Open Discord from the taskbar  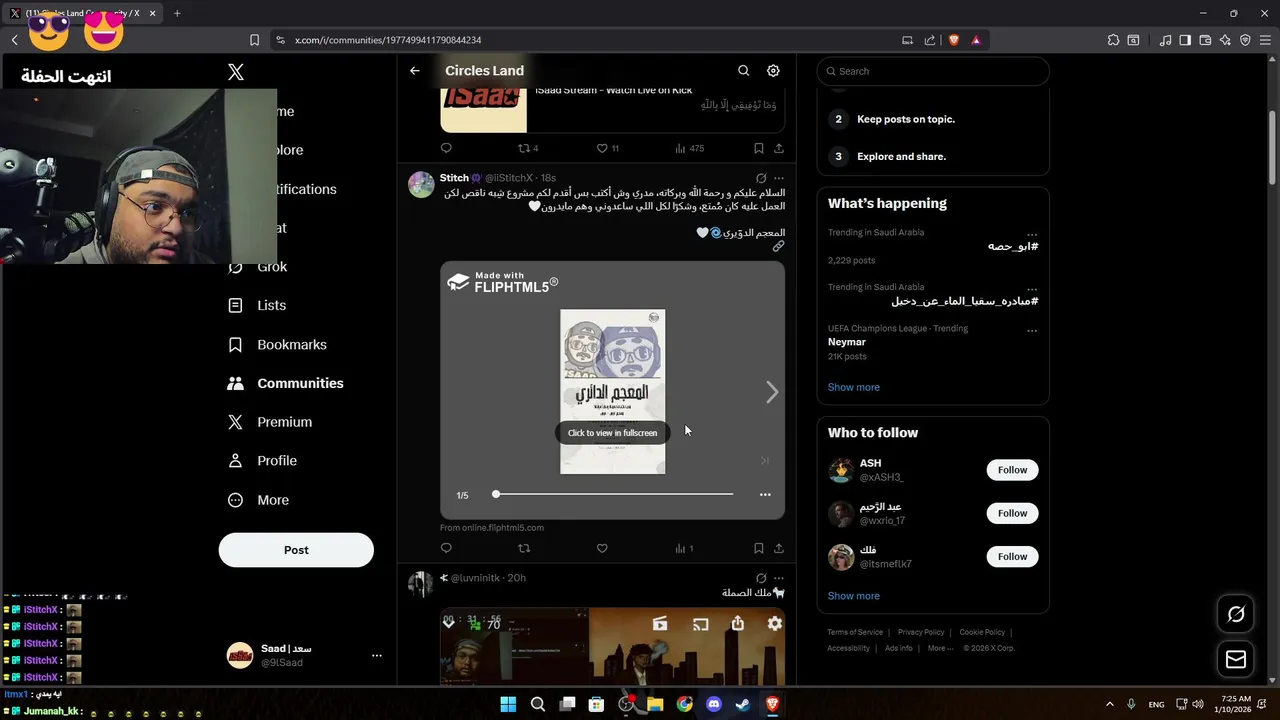tap(714, 704)
